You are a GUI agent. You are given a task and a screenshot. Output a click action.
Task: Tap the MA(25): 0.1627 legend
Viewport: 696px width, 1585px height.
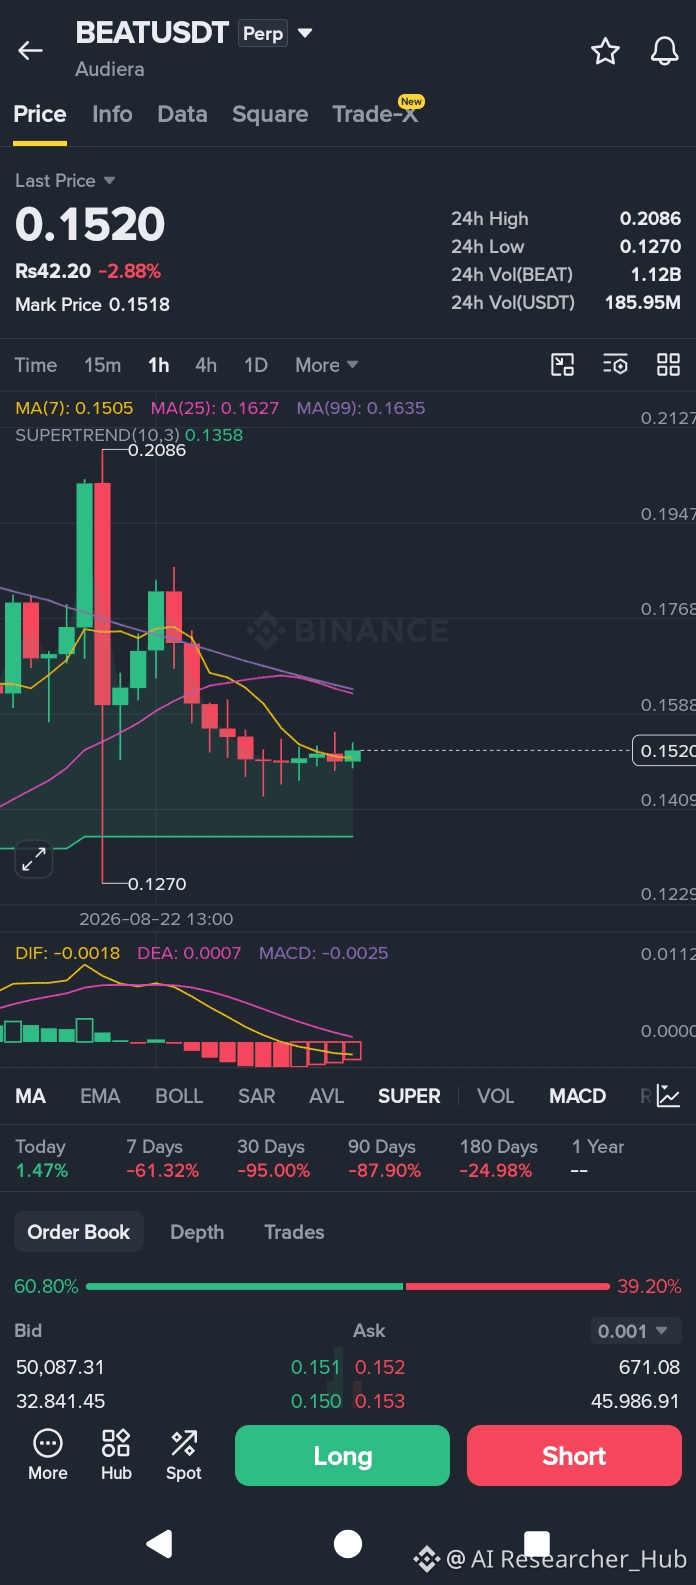click(x=215, y=408)
